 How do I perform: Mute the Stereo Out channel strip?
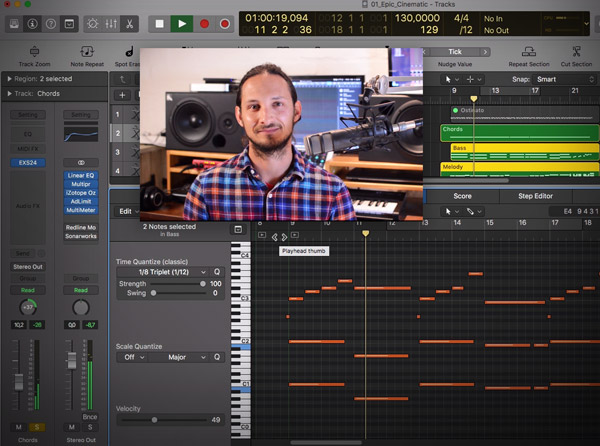(72, 427)
